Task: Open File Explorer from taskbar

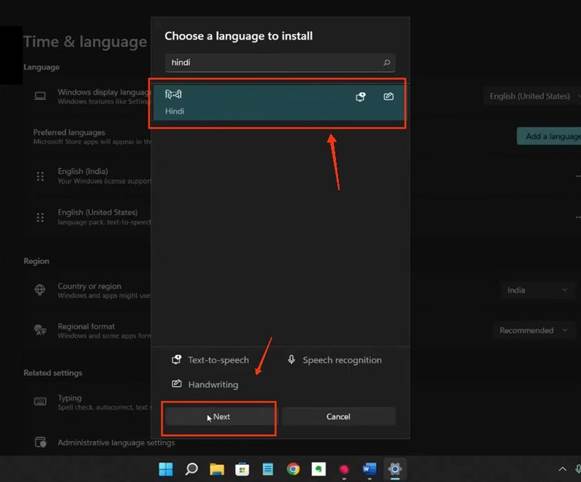Action: coord(217,469)
